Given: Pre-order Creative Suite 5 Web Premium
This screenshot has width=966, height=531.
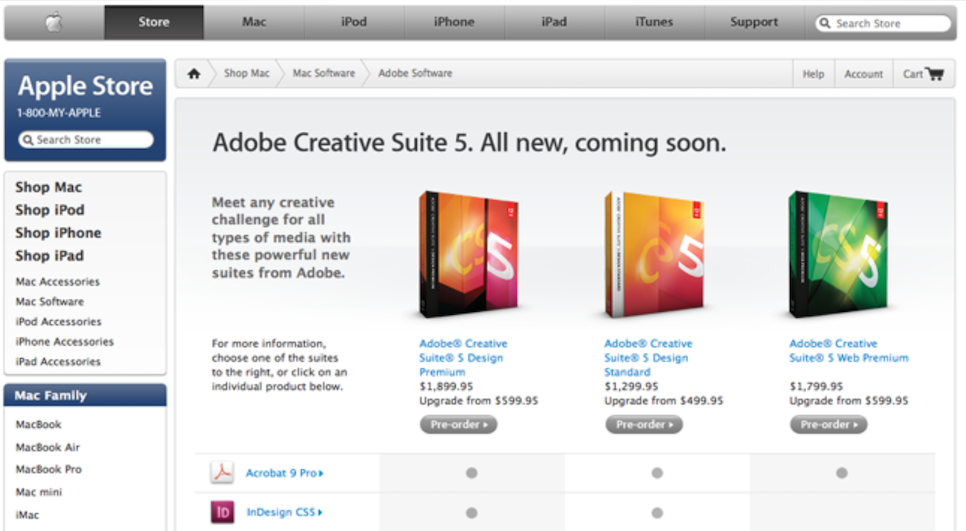Looking at the screenshot, I should click(x=828, y=424).
